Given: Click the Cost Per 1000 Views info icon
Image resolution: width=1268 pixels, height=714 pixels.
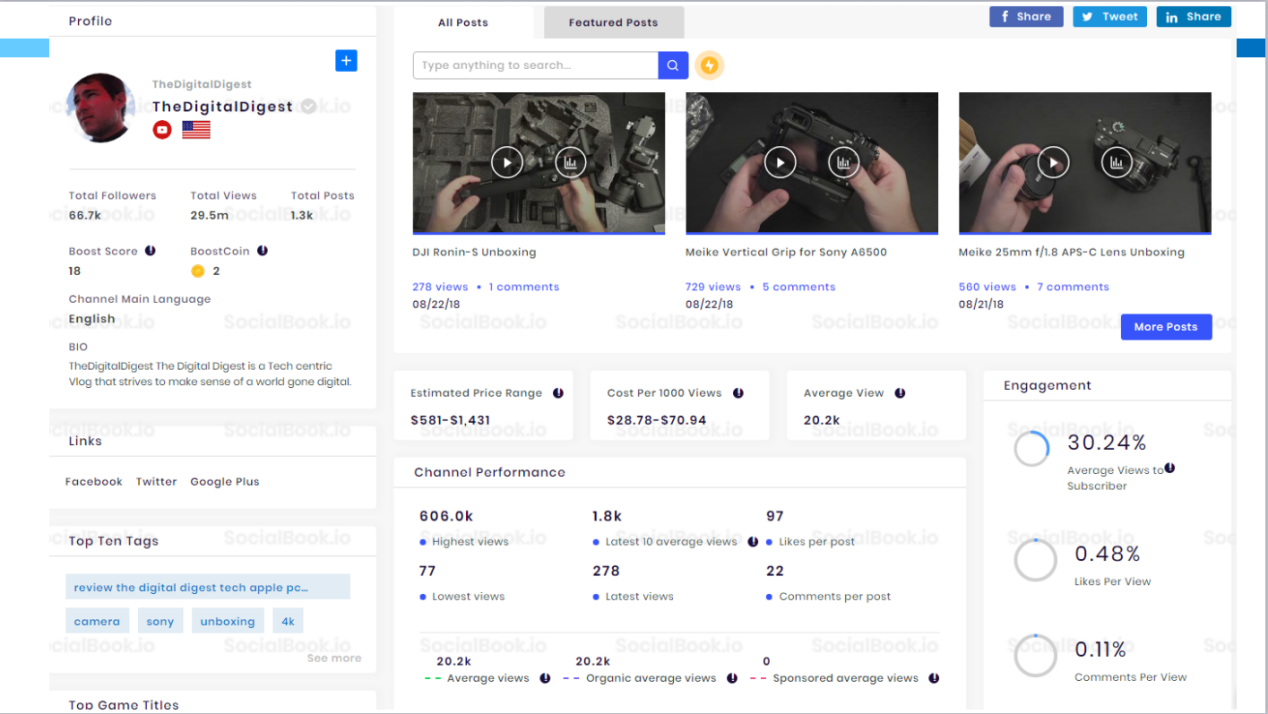Looking at the screenshot, I should pos(738,393).
